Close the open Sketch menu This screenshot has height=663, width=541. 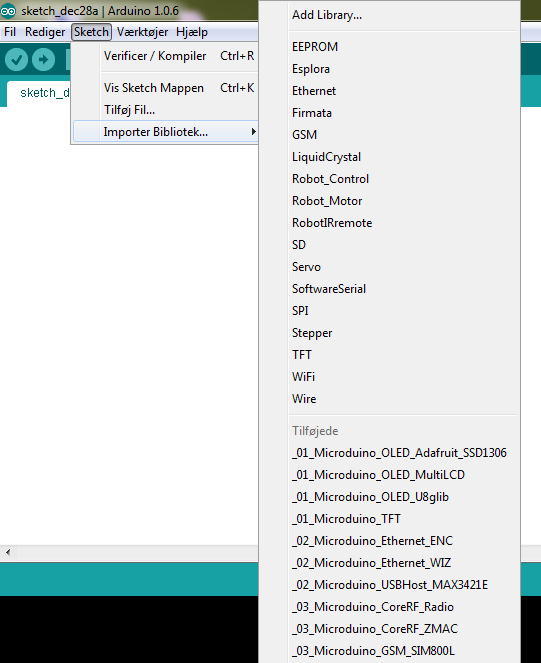(x=91, y=32)
